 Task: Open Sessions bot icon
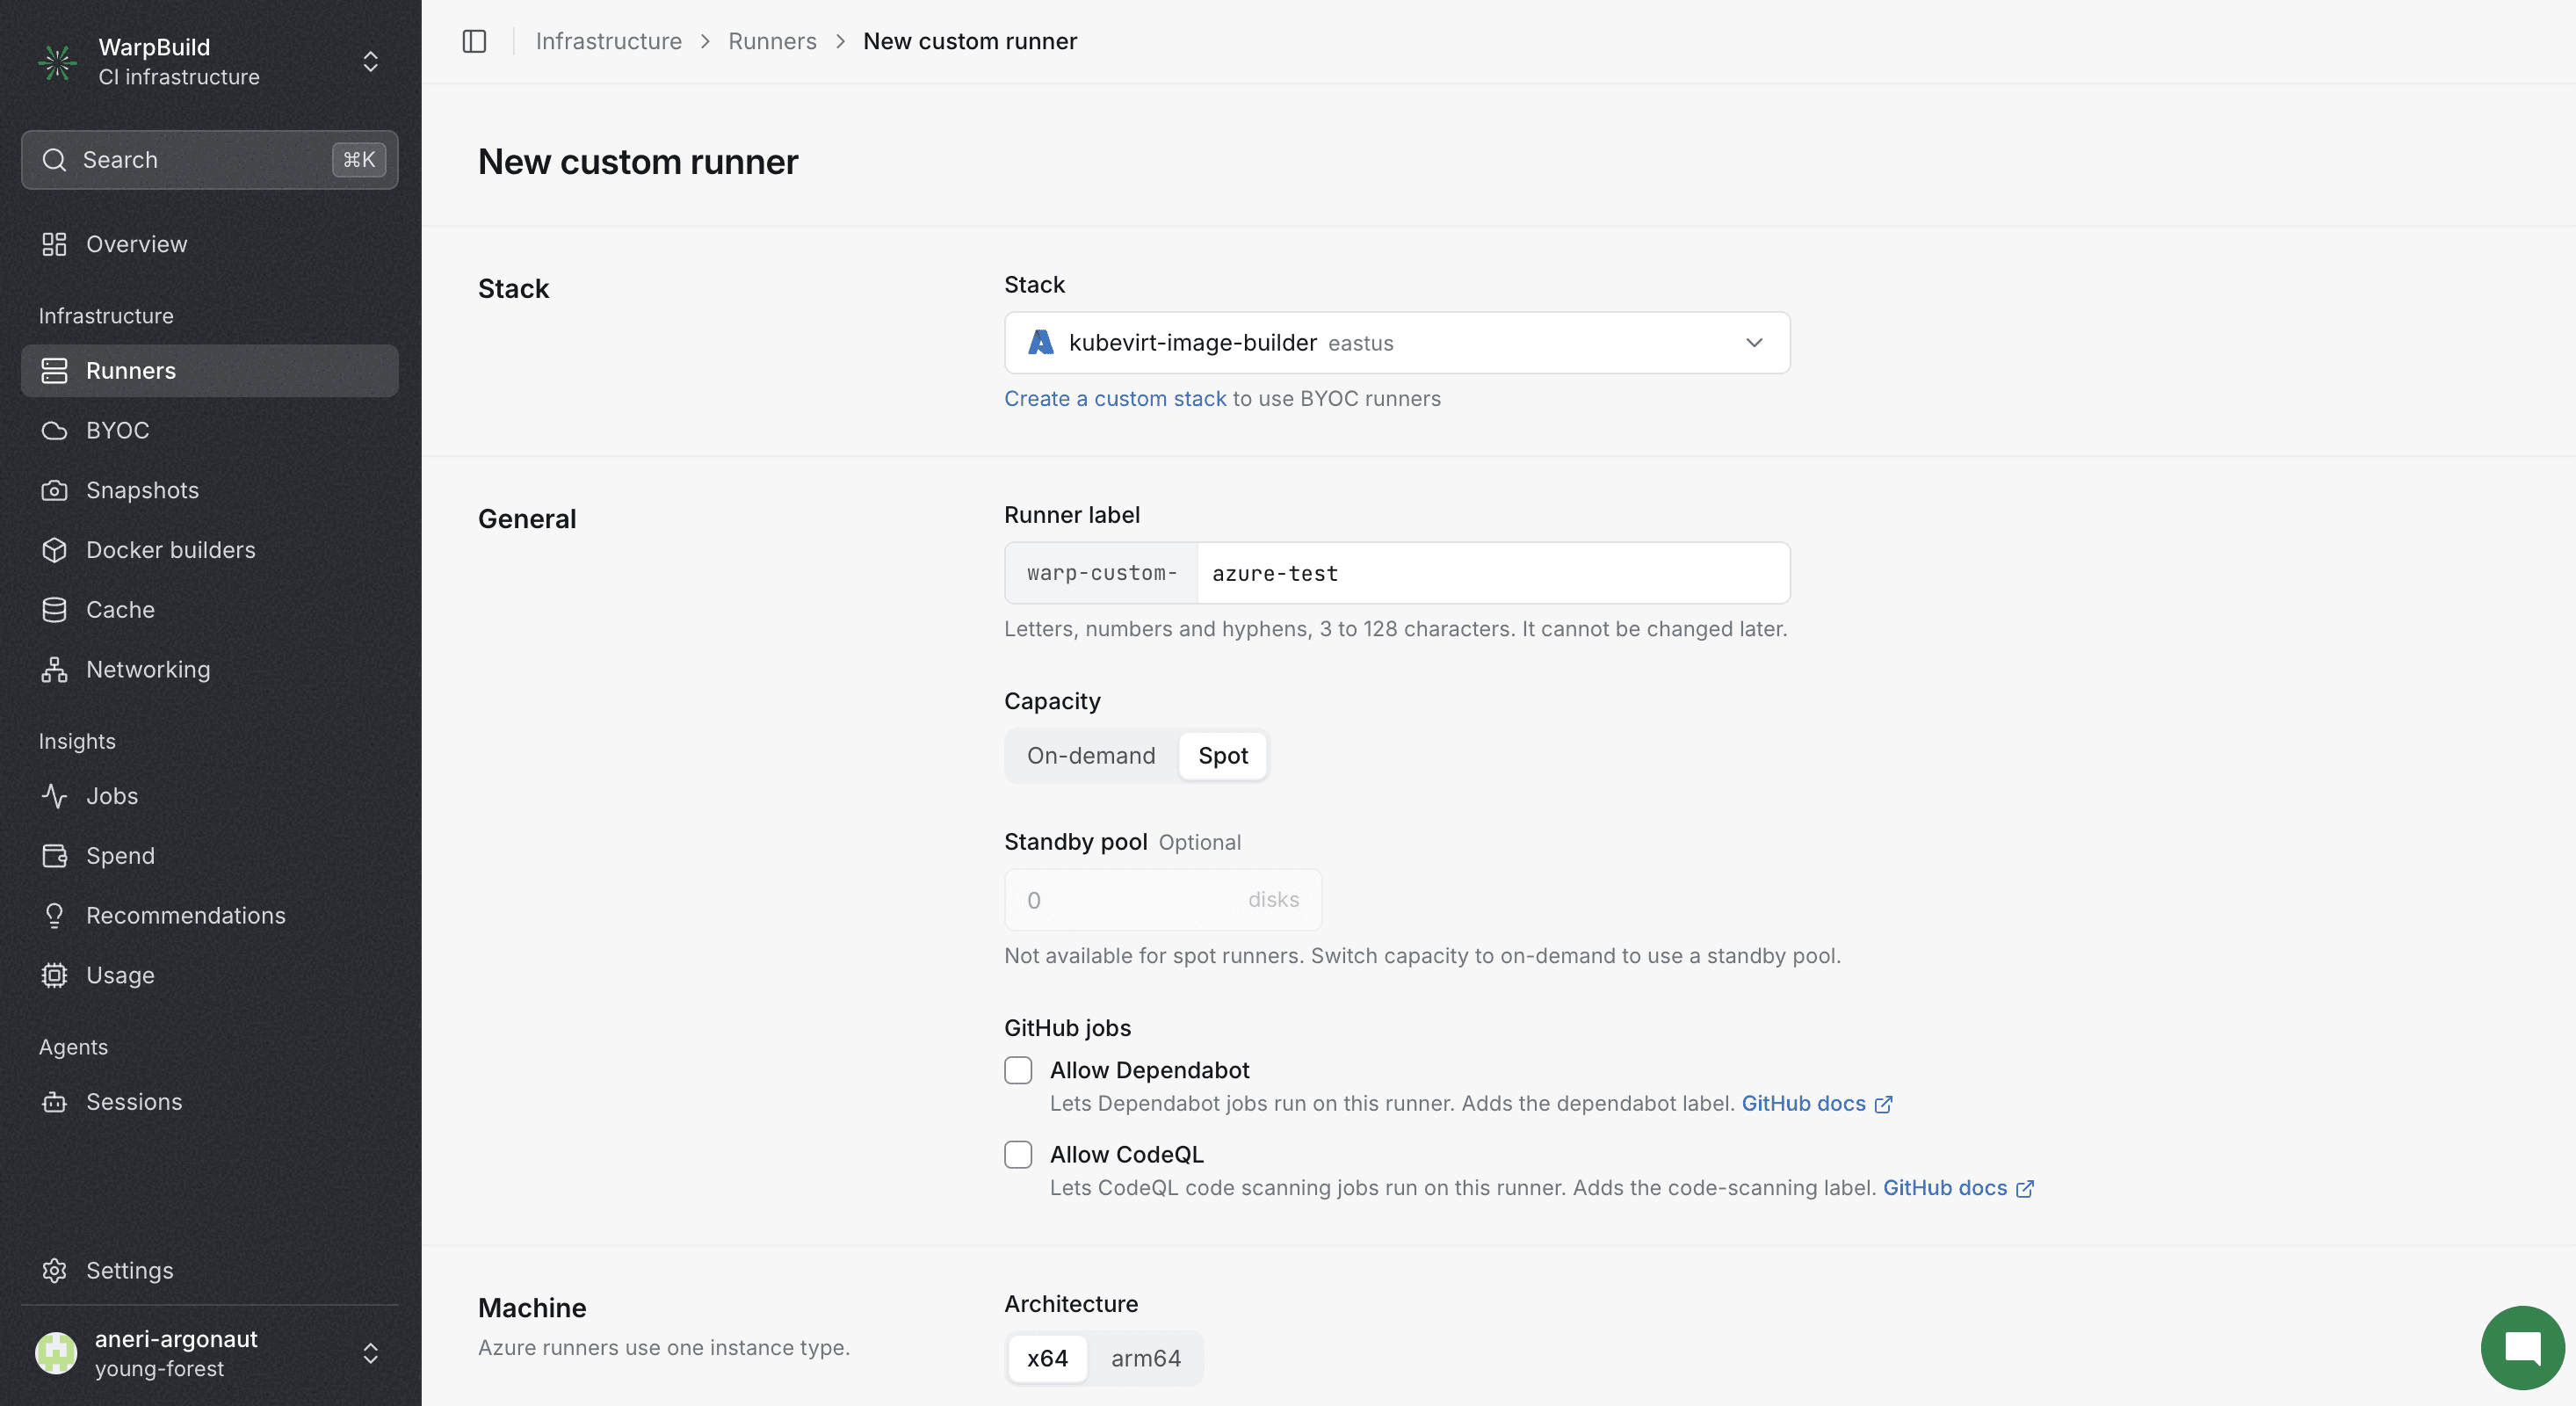(54, 1102)
